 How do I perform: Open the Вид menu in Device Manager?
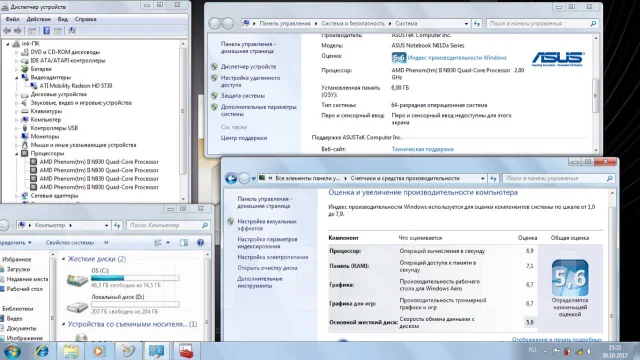(62, 19)
